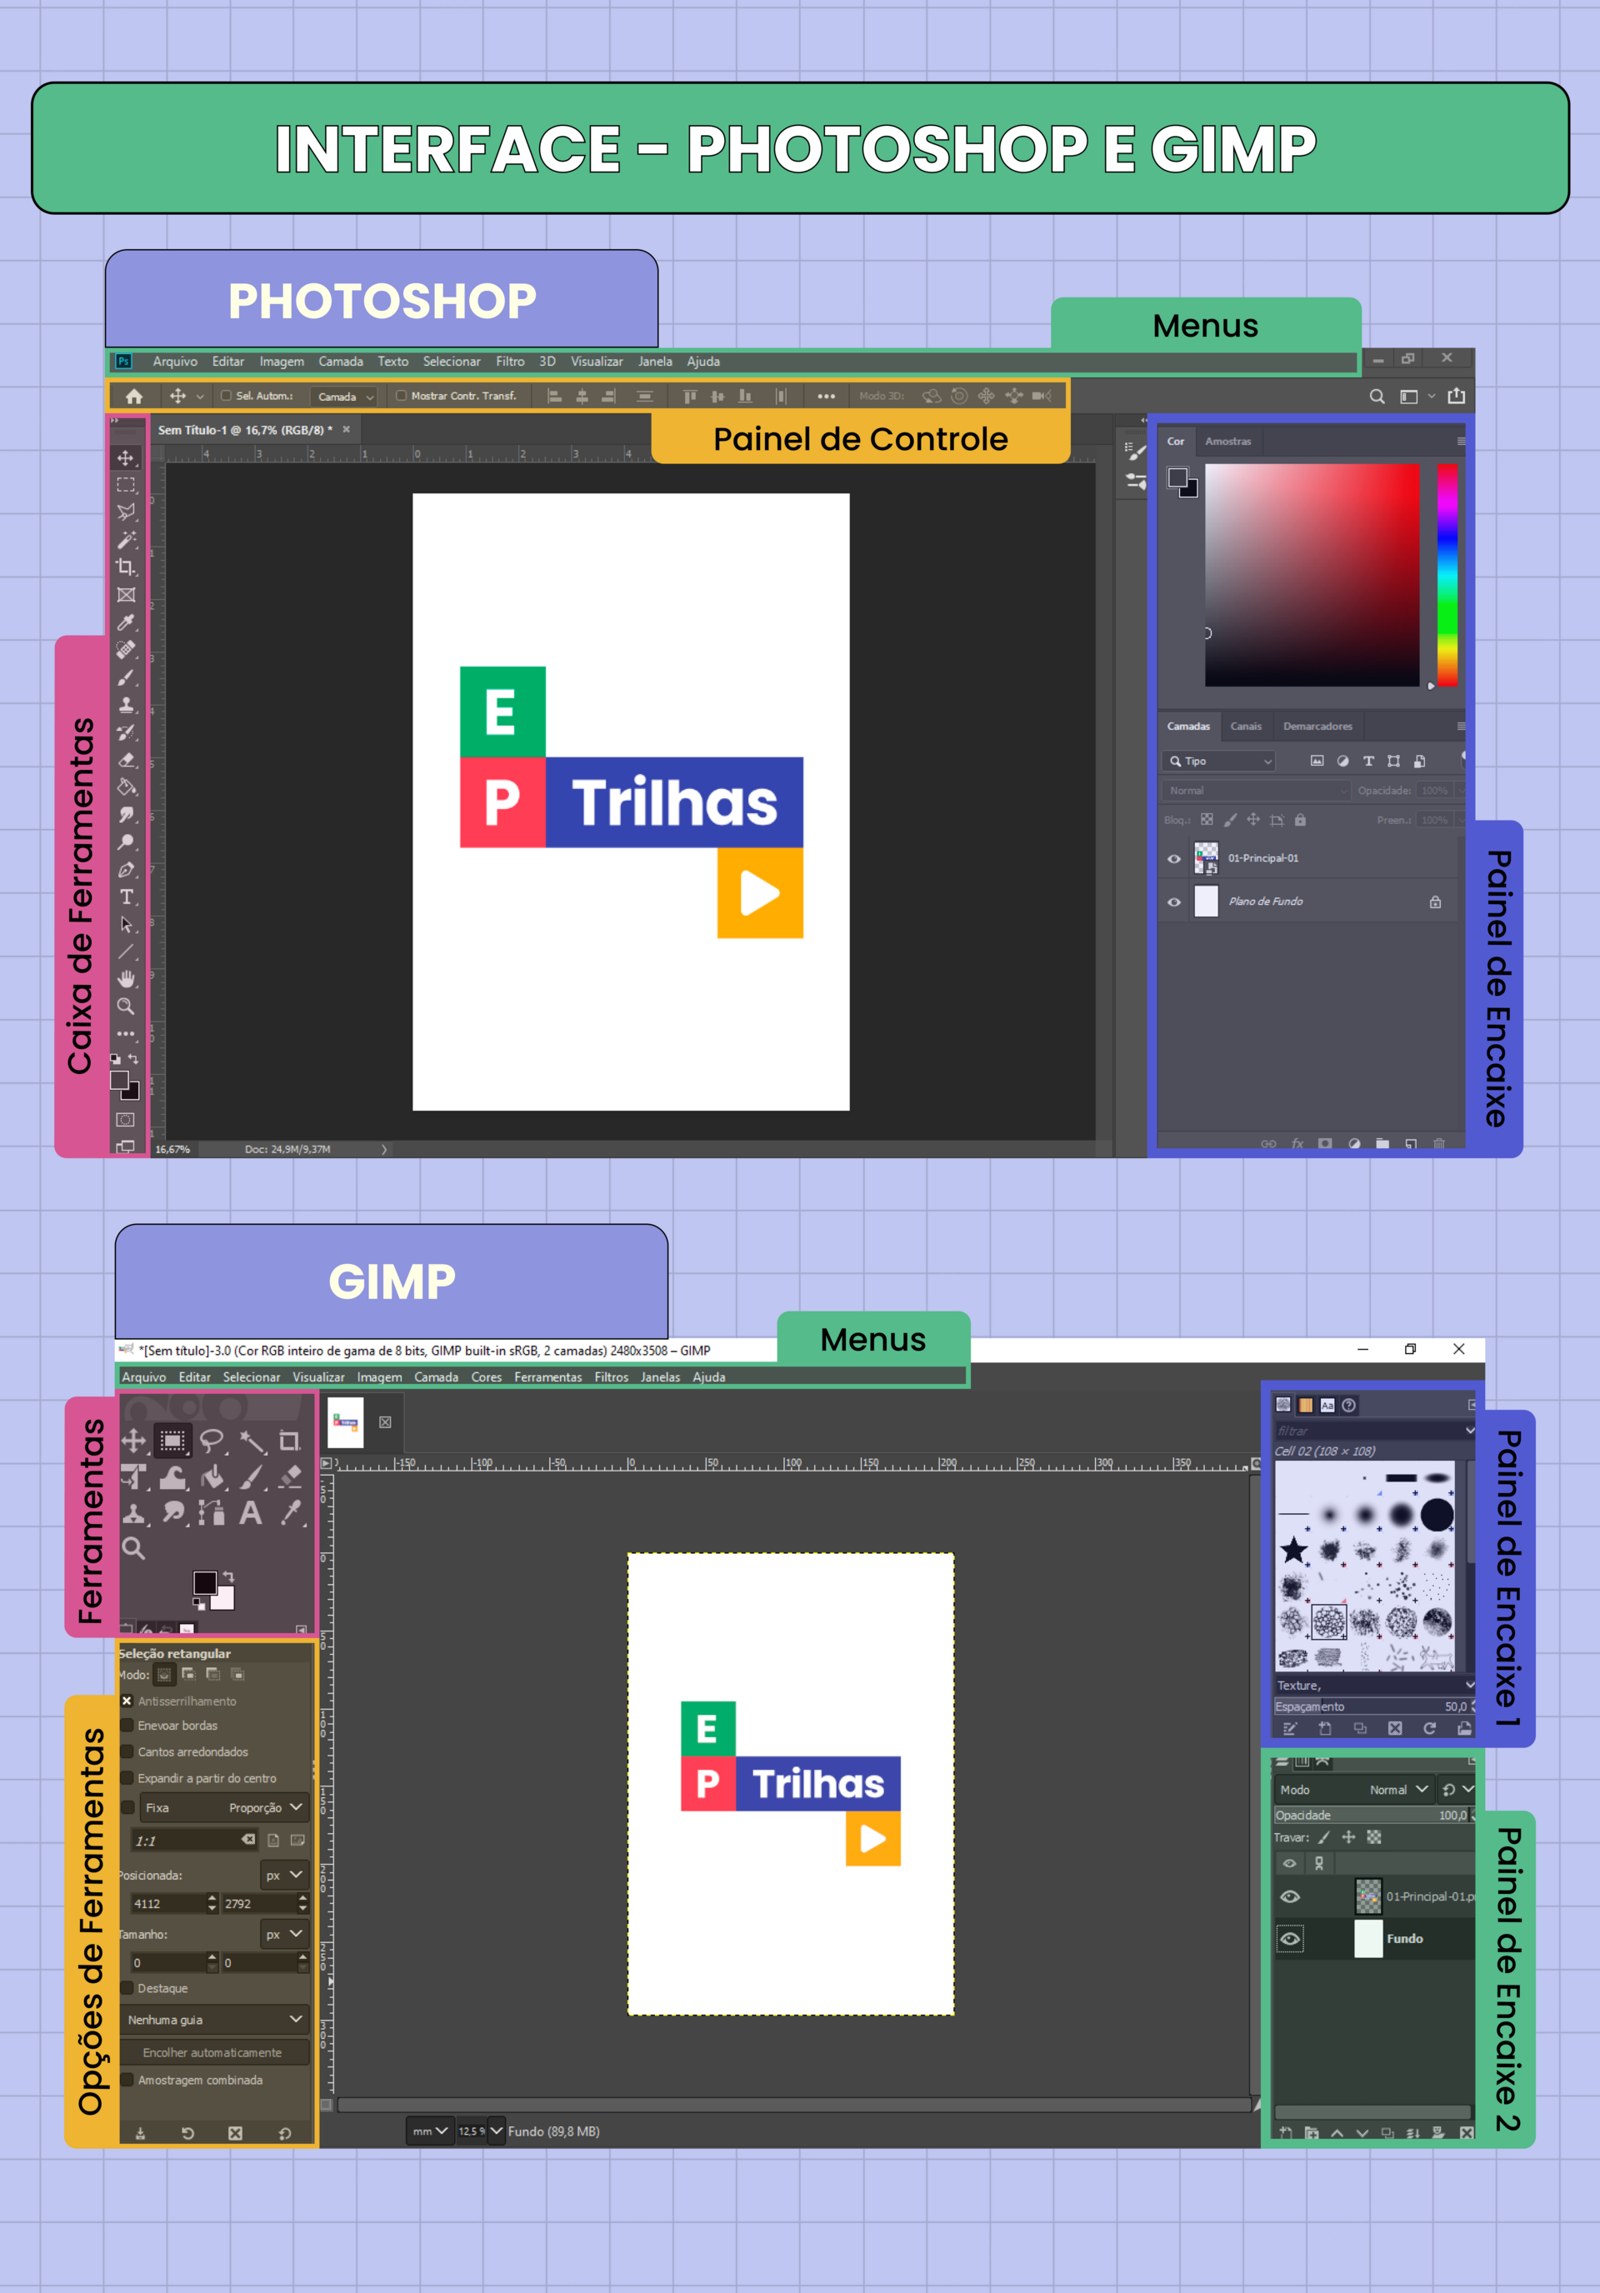The width and height of the screenshot is (1600, 2293).
Task: Switch to the Amostras tab in Photoshop
Action: click(x=1228, y=441)
